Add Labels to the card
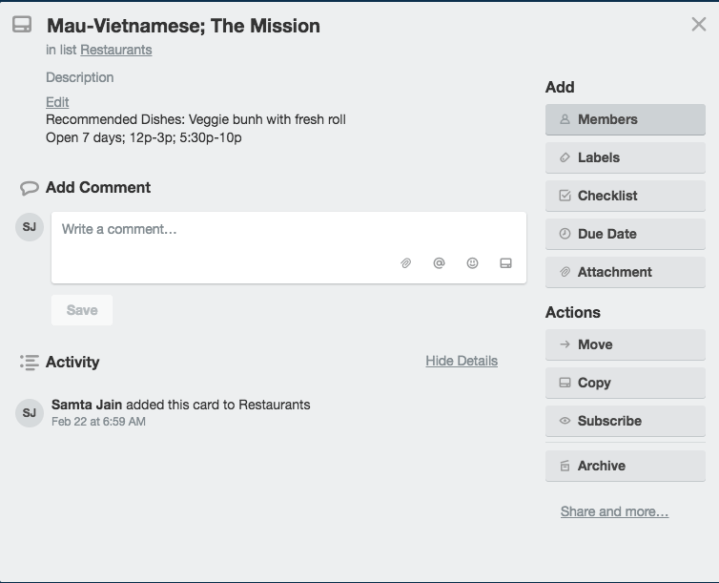 625,157
